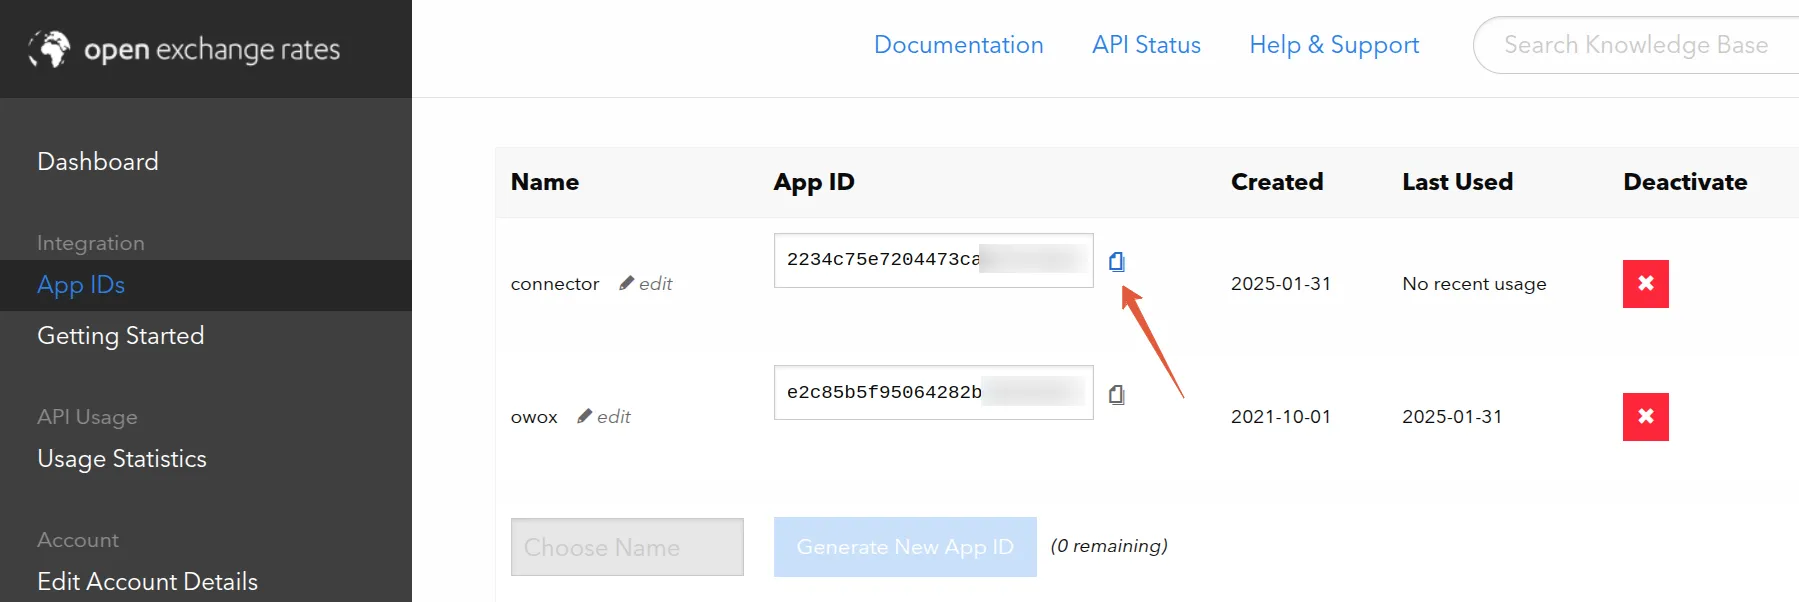Click the '2021-10-01' created date
This screenshot has height=602, width=1799.
click(1281, 417)
